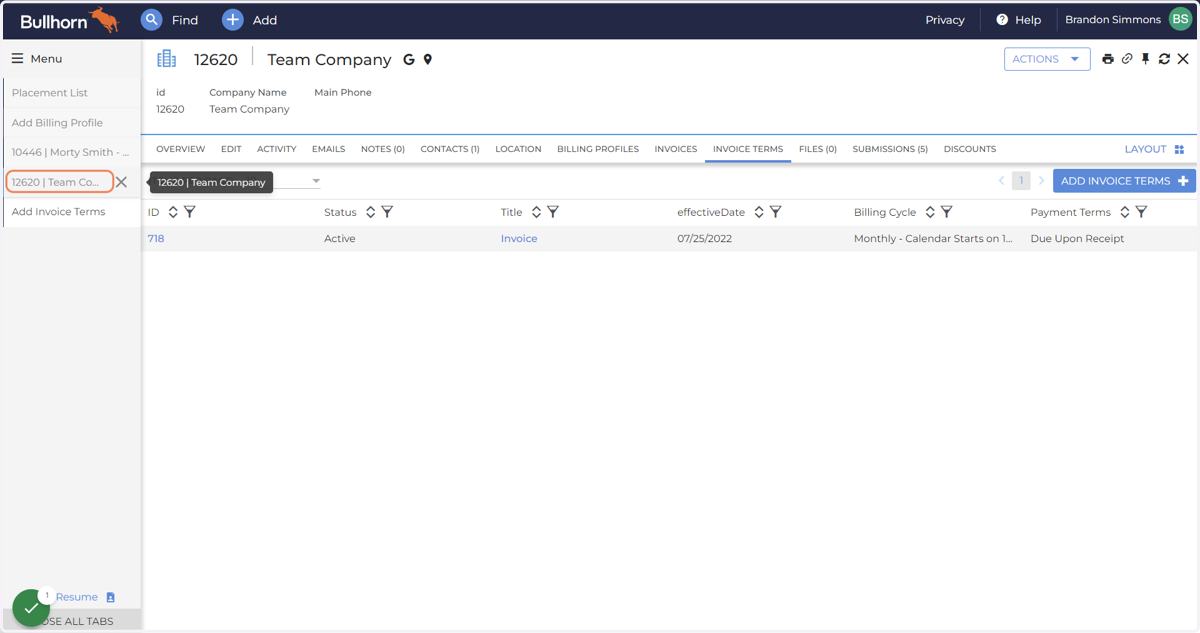The image size is (1200, 633).
Task: Sort the Billing Cycle column
Action: 930,212
